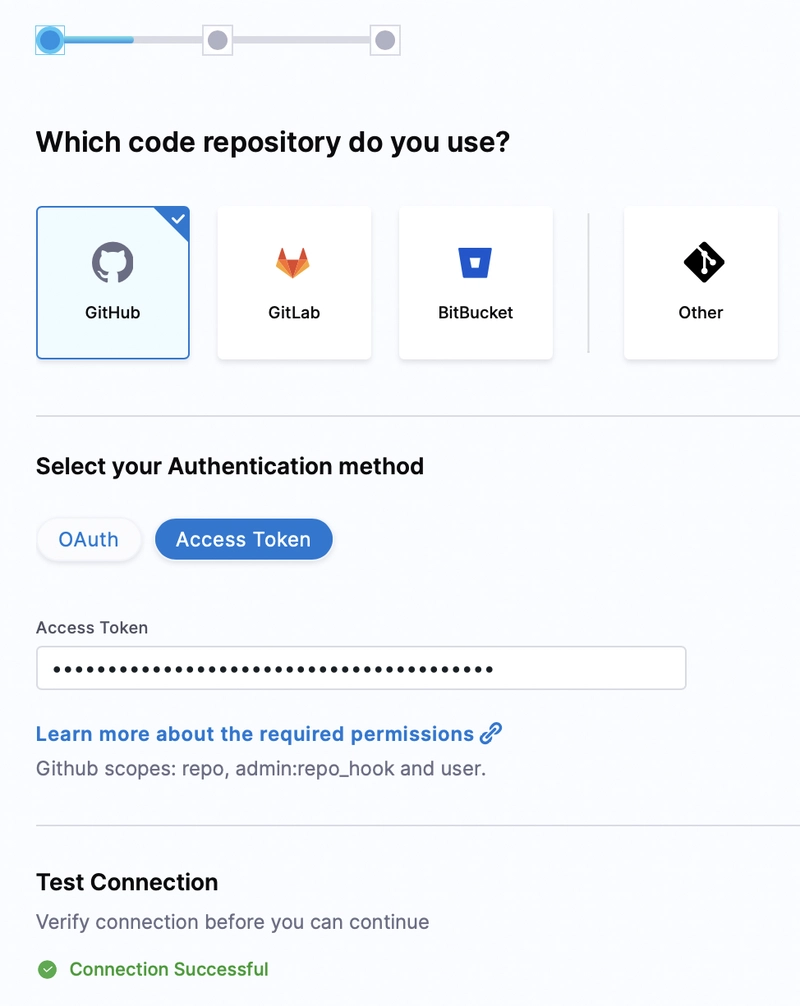Click the GitLab label text
The width and height of the screenshot is (800, 1006).
[x=294, y=312]
